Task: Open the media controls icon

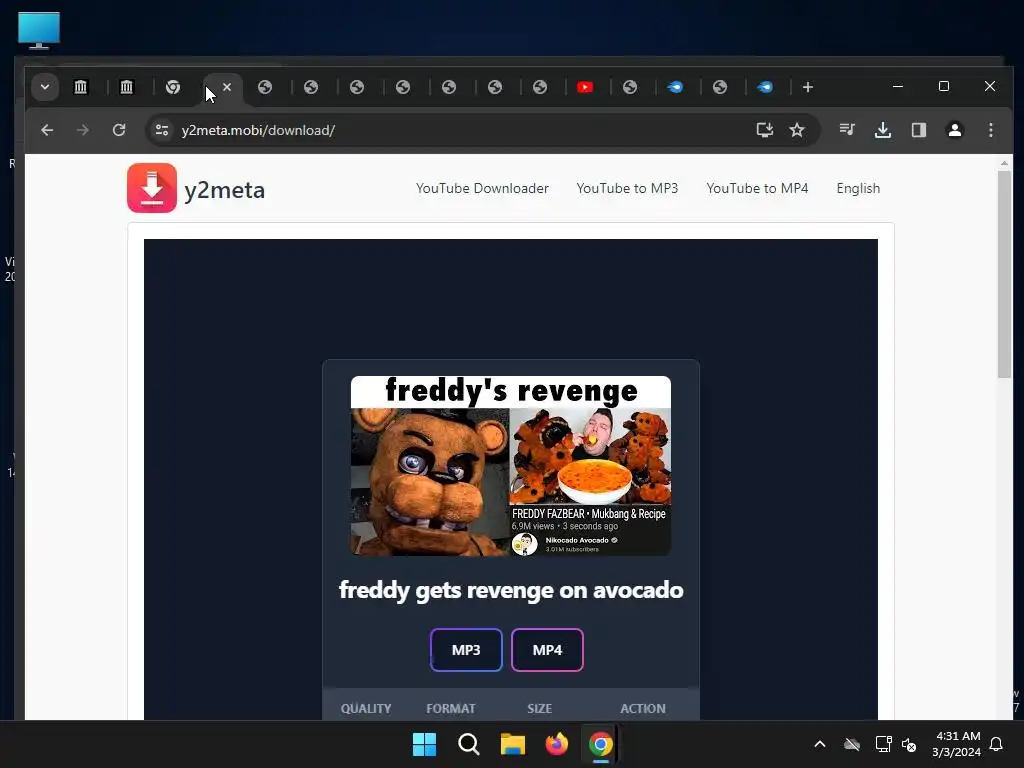Action: [x=847, y=130]
